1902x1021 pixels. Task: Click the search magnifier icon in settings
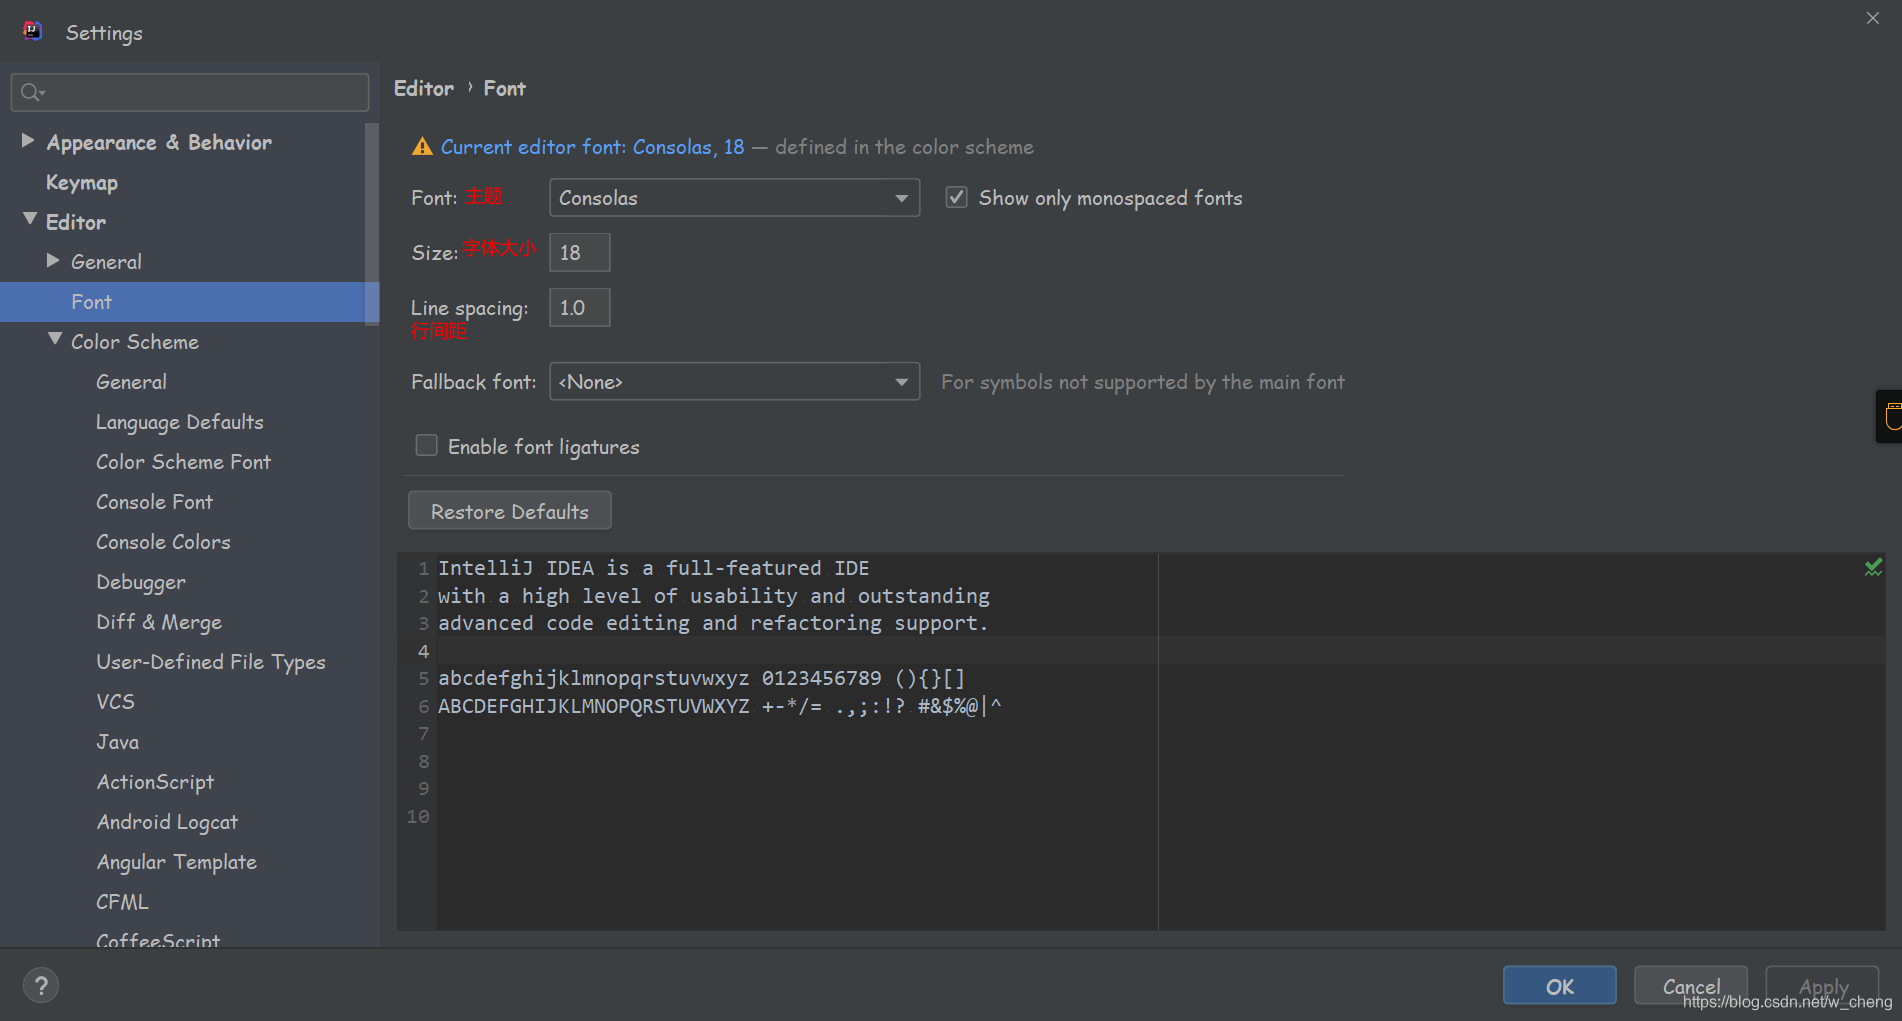(32, 92)
